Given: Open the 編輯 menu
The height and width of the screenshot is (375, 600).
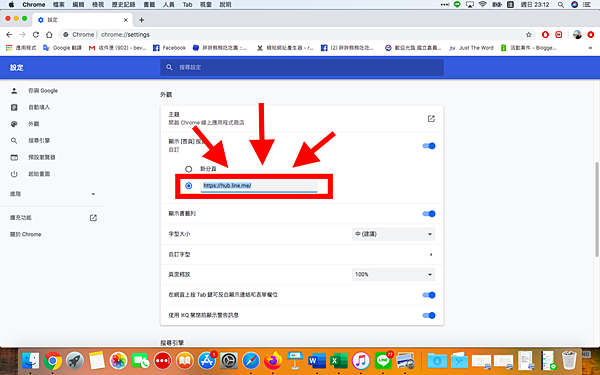Looking at the screenshot, I should pos(78,5).
